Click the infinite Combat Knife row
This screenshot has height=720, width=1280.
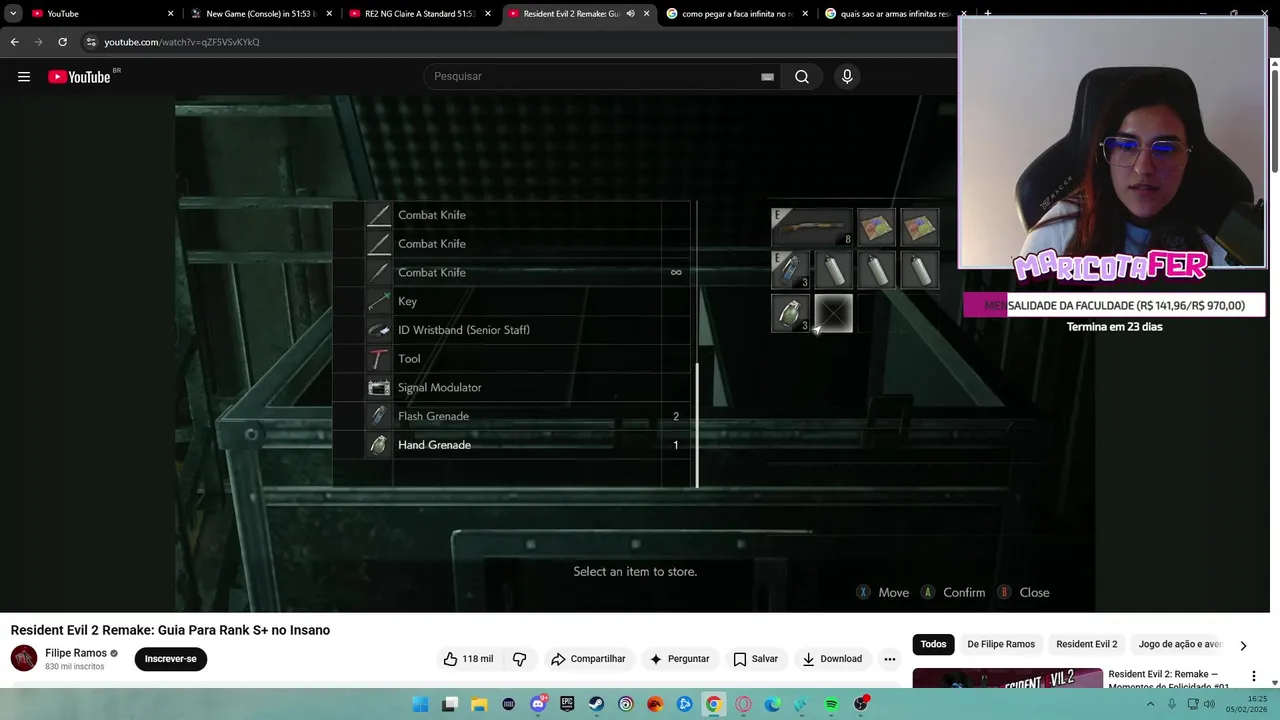pos(512,272)
